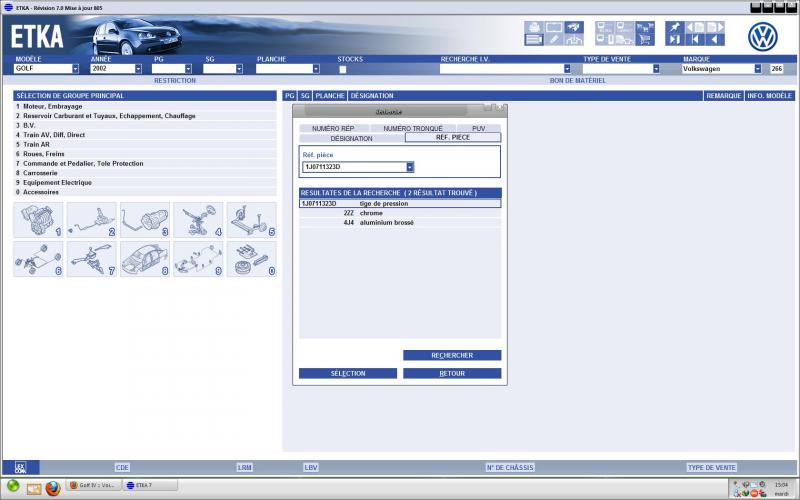Image resolution: width=800 pixels, height=500 pixels.
Task: Click the pushpin icon
Action: [x=674, y=27]
